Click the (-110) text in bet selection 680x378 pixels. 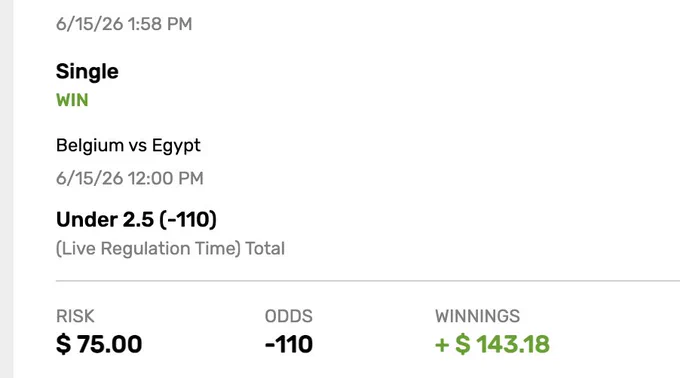pos(188,219)
